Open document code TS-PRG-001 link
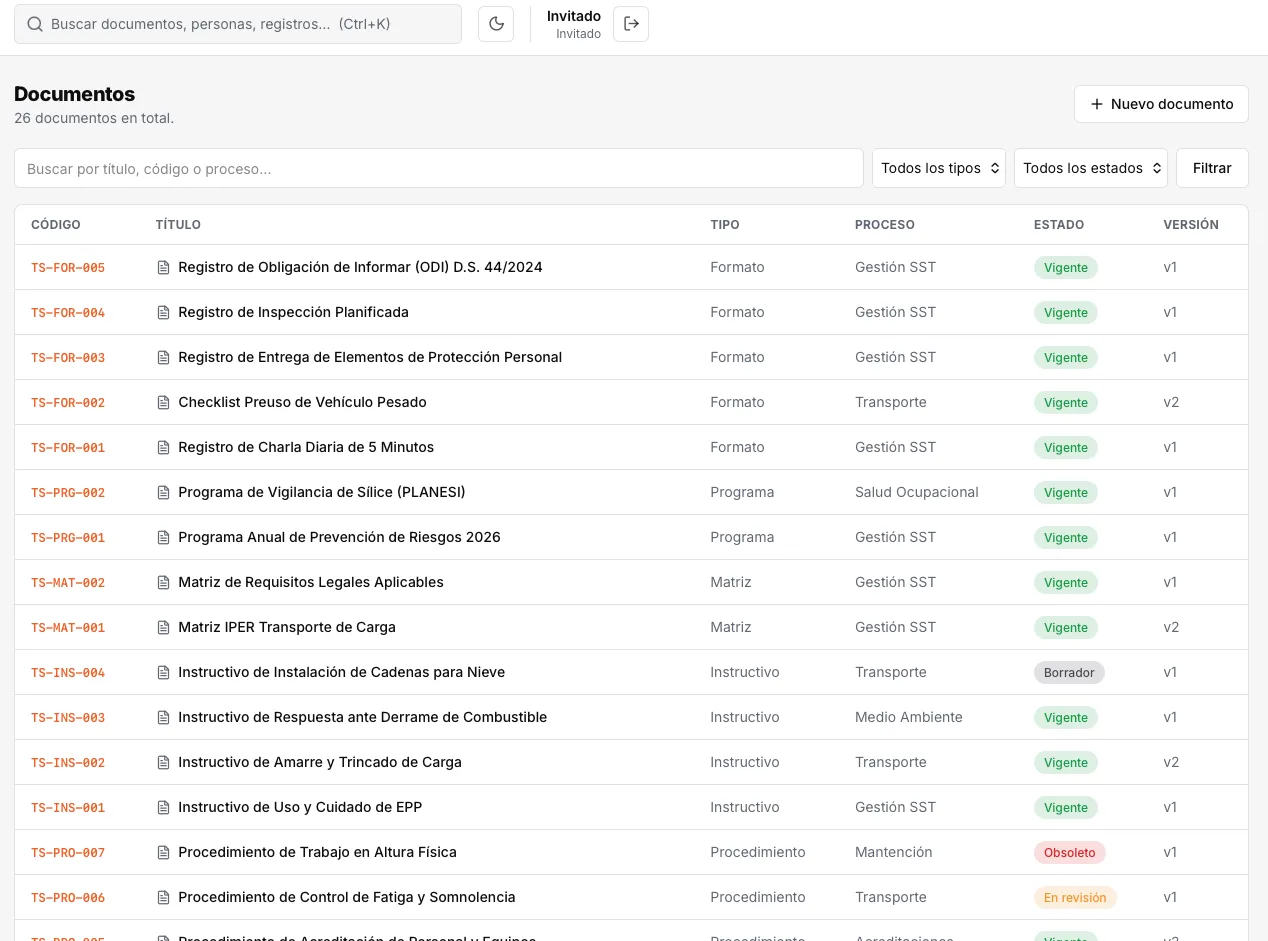 68,538
